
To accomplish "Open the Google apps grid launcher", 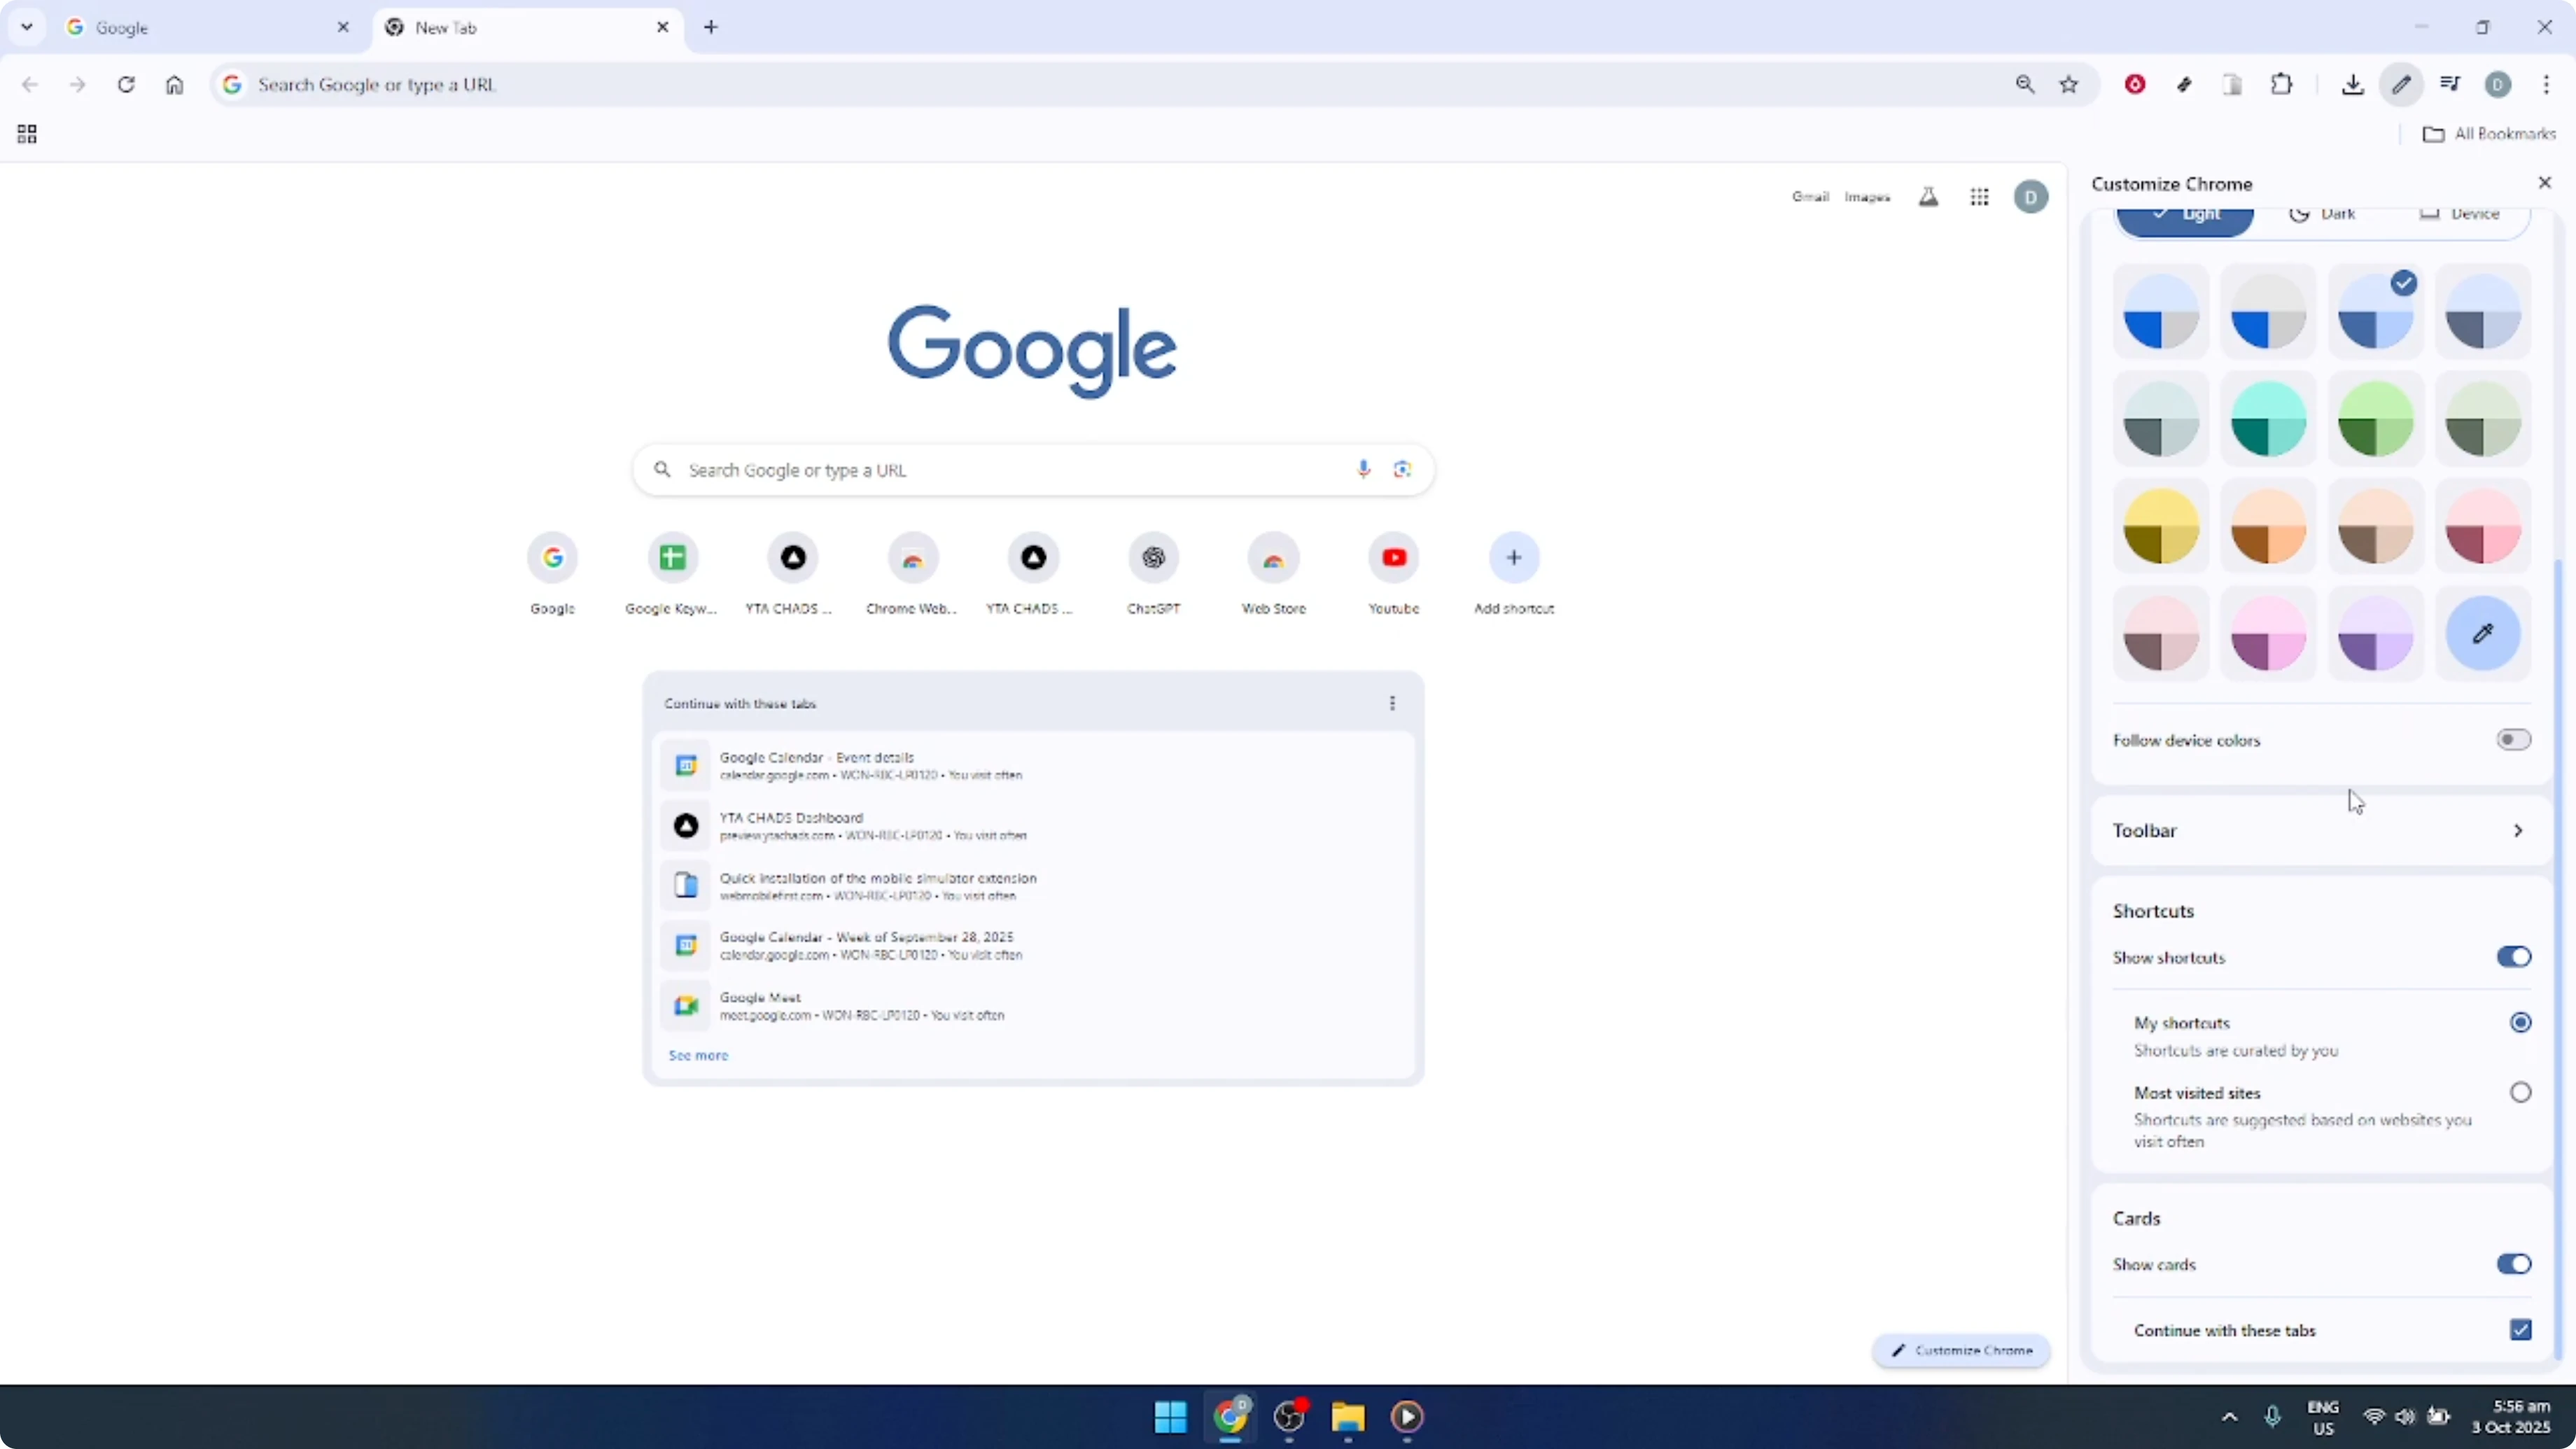I will pos(1980,197).
